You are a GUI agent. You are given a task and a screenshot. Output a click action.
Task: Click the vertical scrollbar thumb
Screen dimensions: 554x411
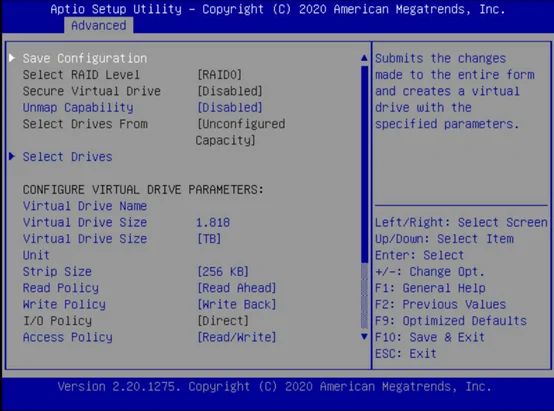[364, 164]
